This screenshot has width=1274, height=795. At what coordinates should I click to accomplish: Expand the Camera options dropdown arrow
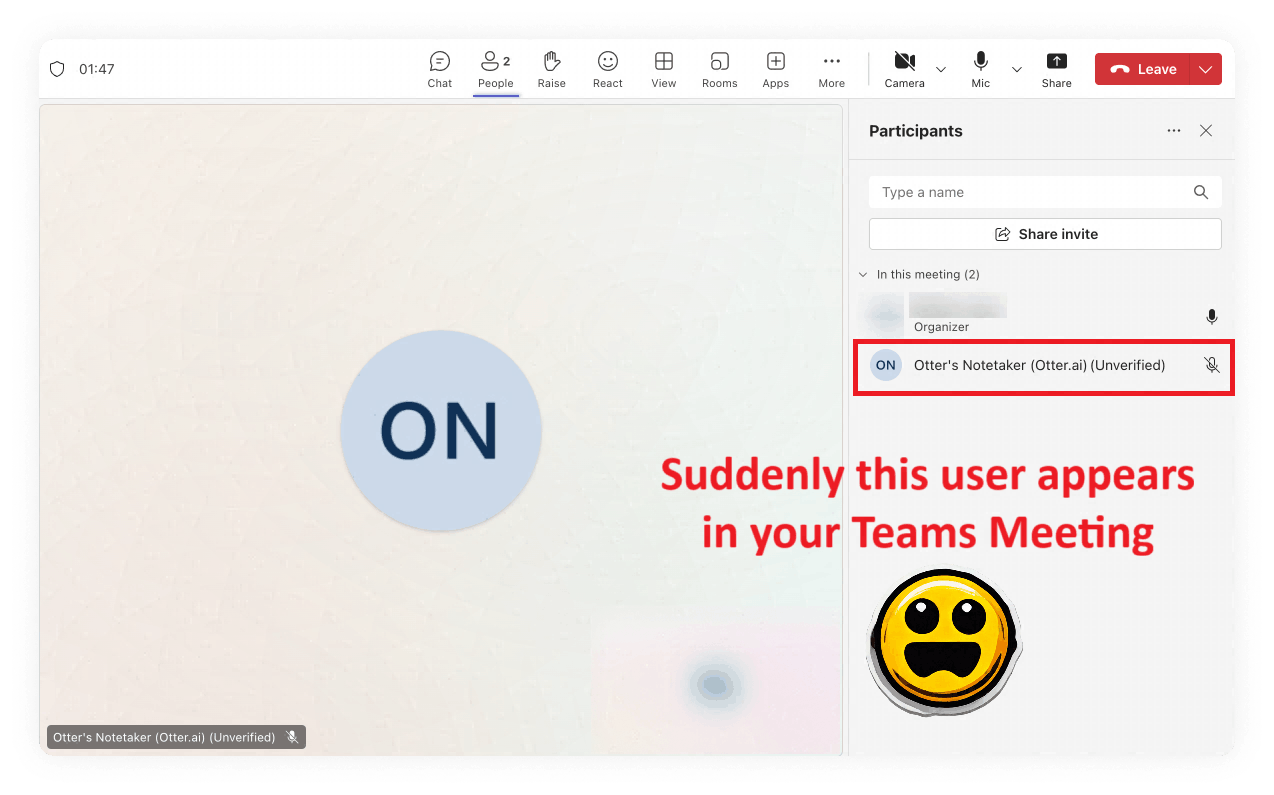[x=941, y=69]
